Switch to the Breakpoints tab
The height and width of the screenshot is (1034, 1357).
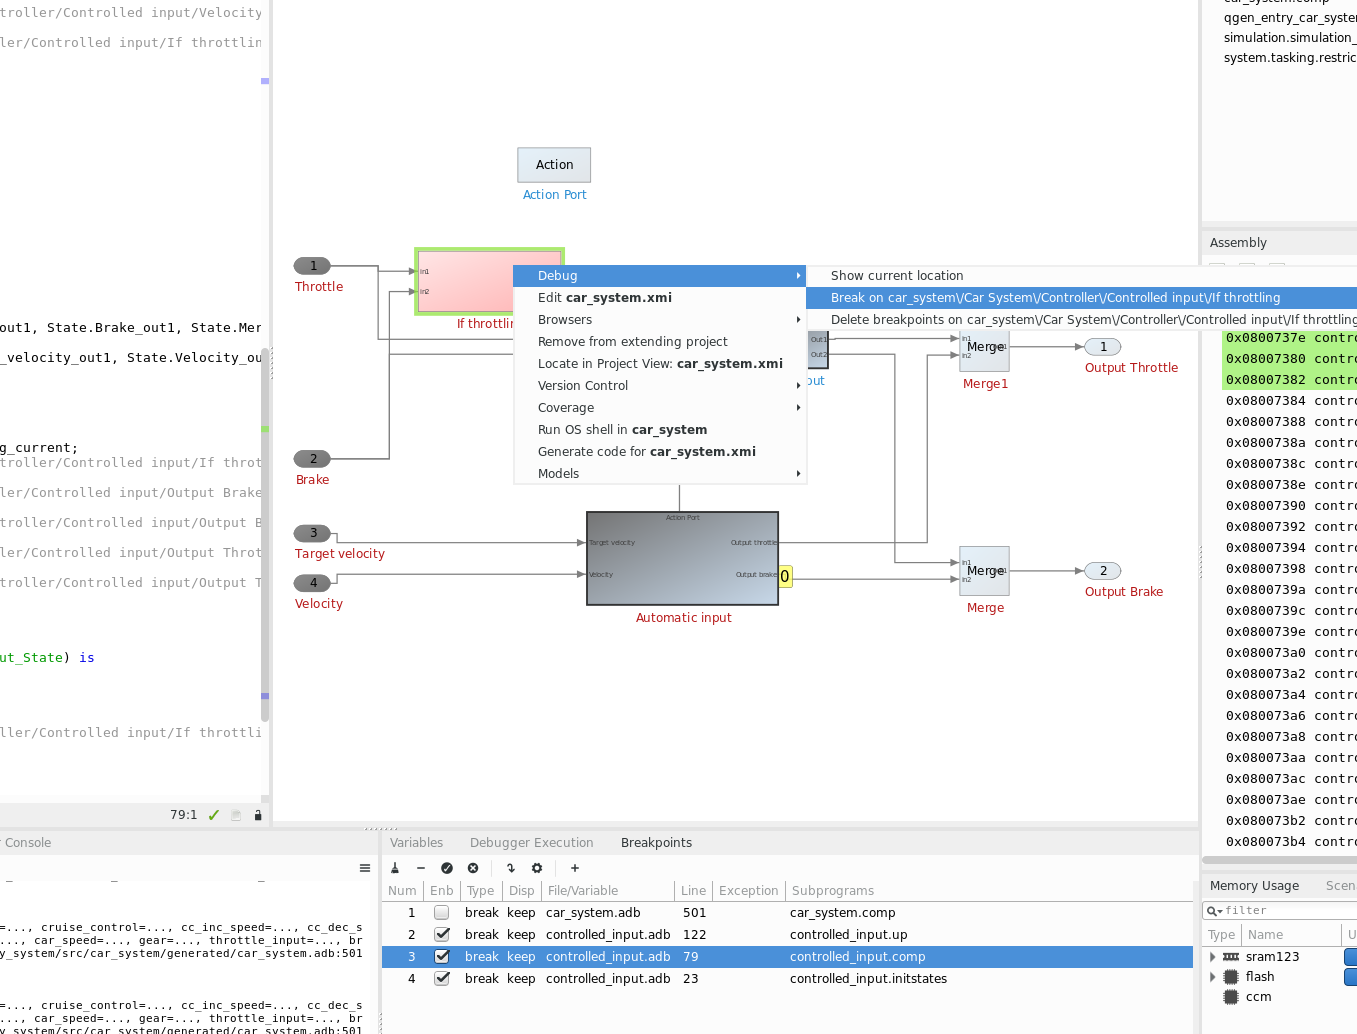pyautogui.click(x=656, y=843)
